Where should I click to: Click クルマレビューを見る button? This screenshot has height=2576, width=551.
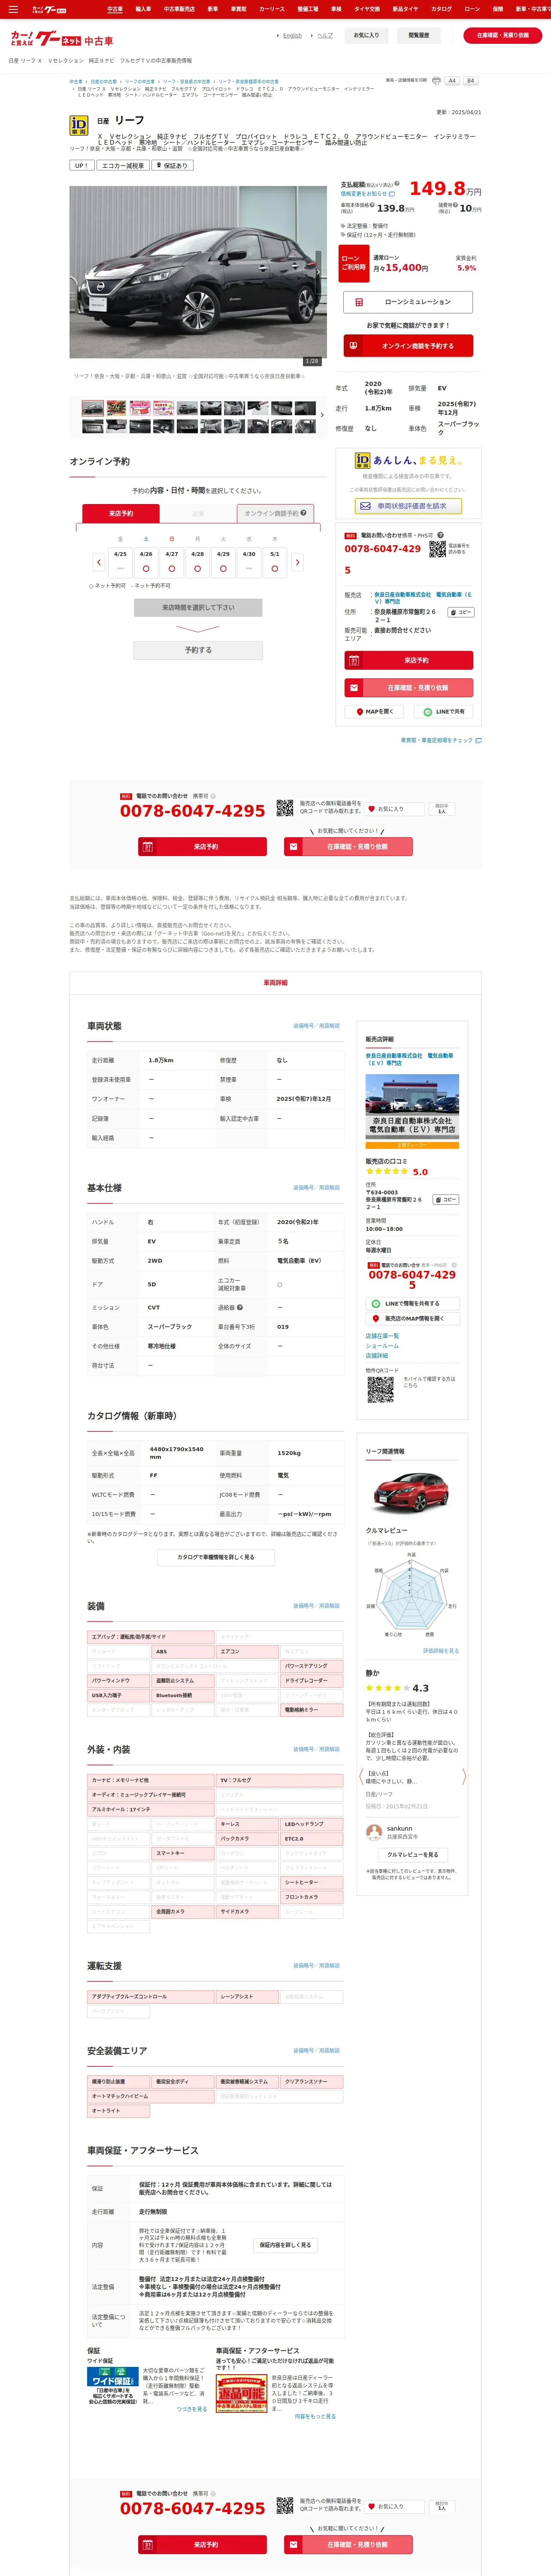(412, 1855)
